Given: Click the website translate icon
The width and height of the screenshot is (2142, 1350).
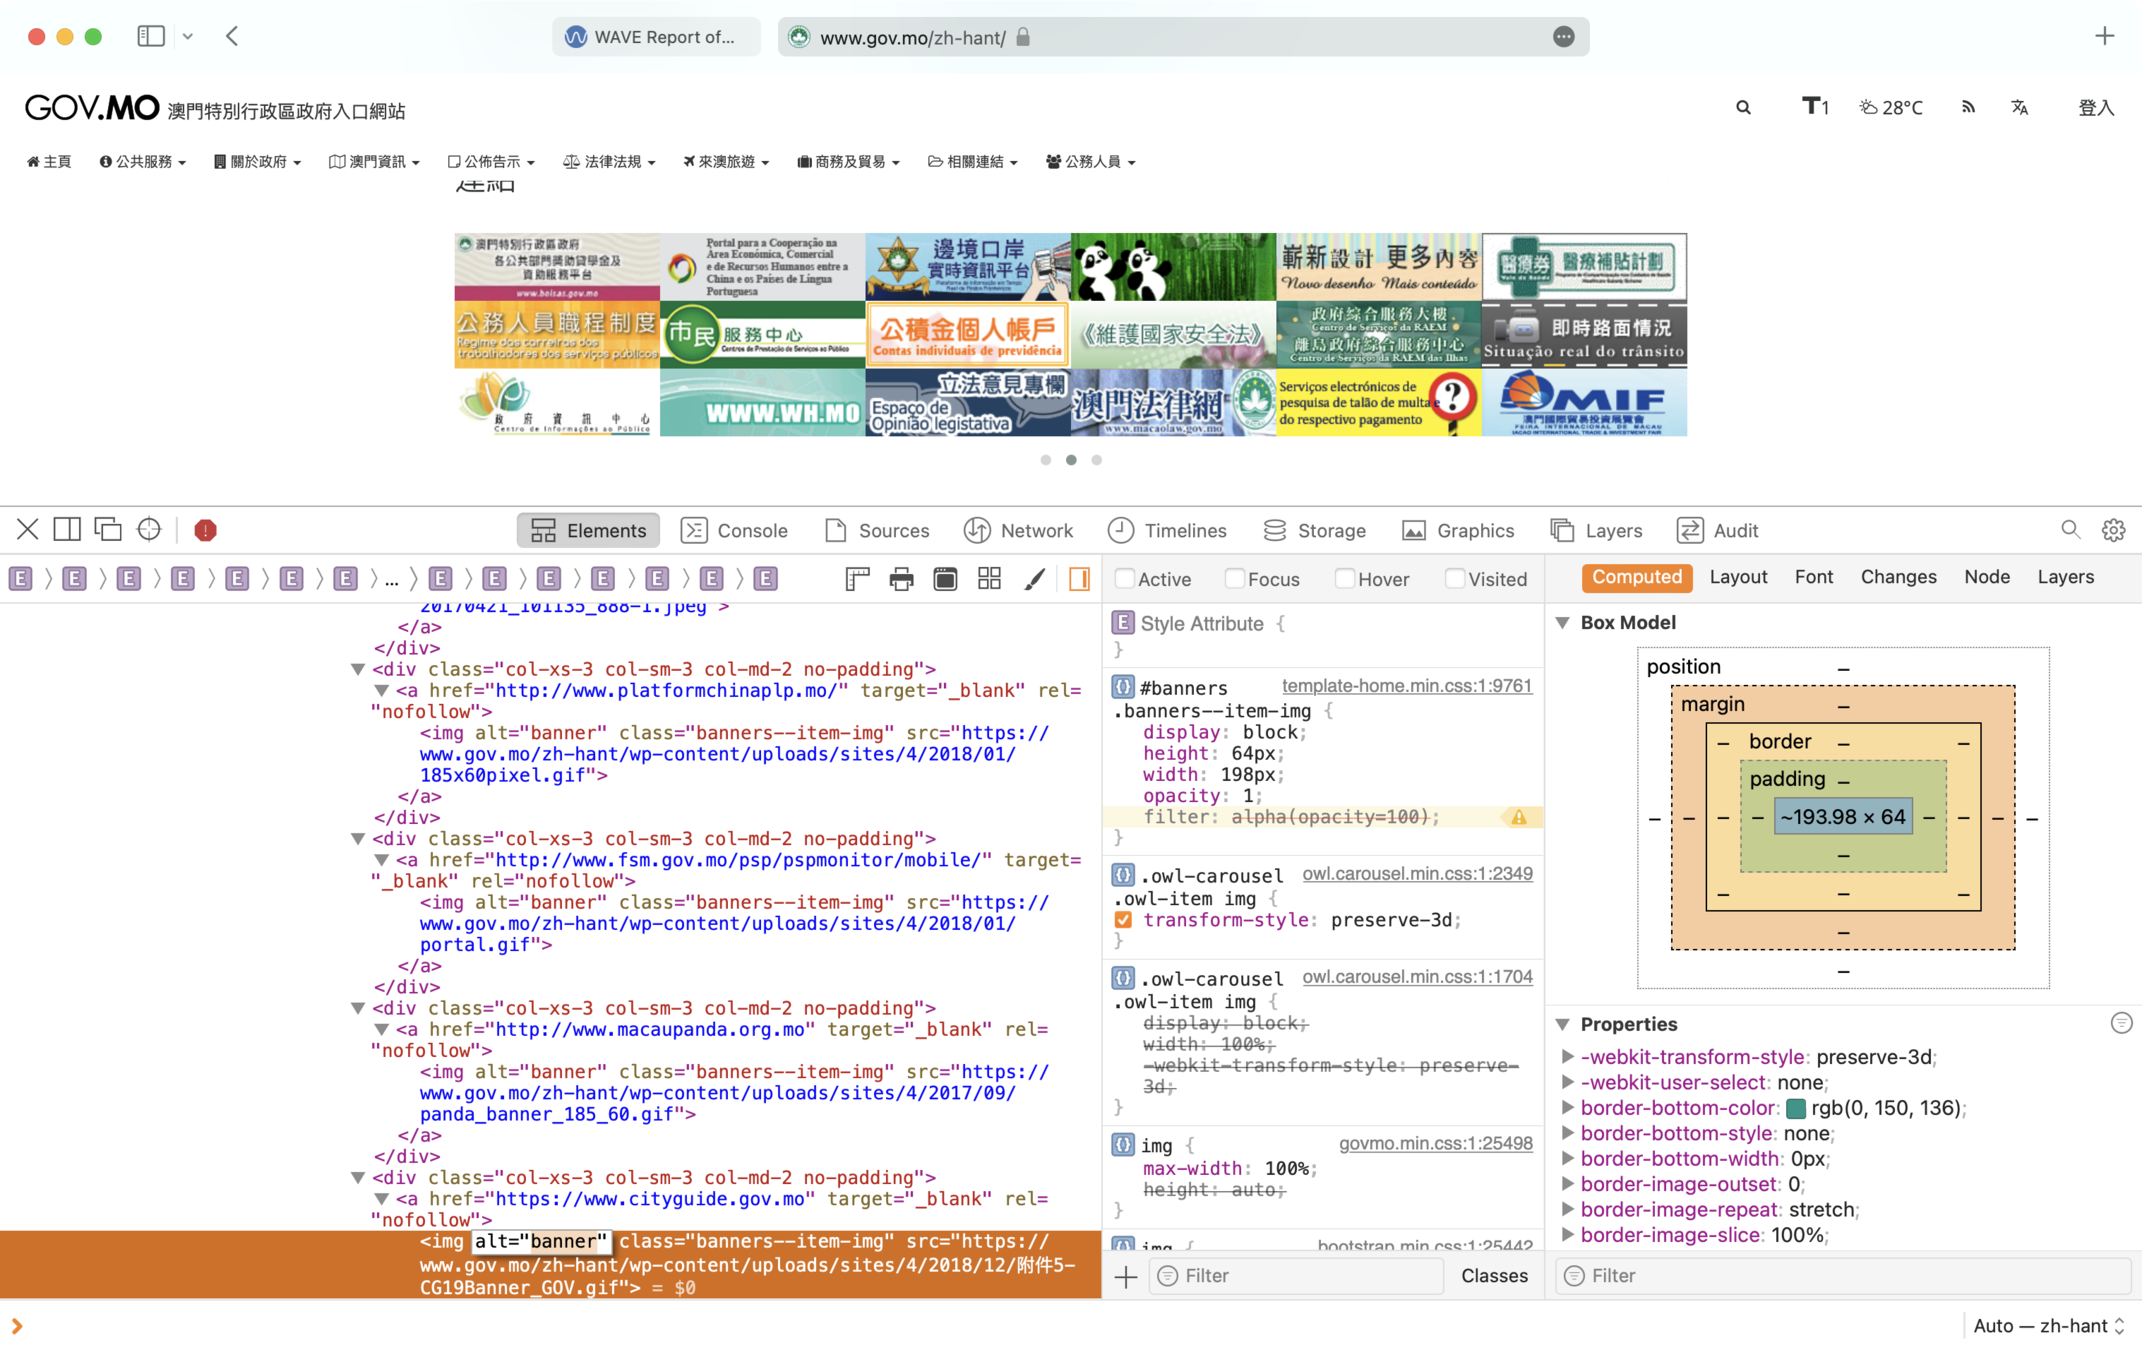Looking at the screenshot, I should point(2019,108).
